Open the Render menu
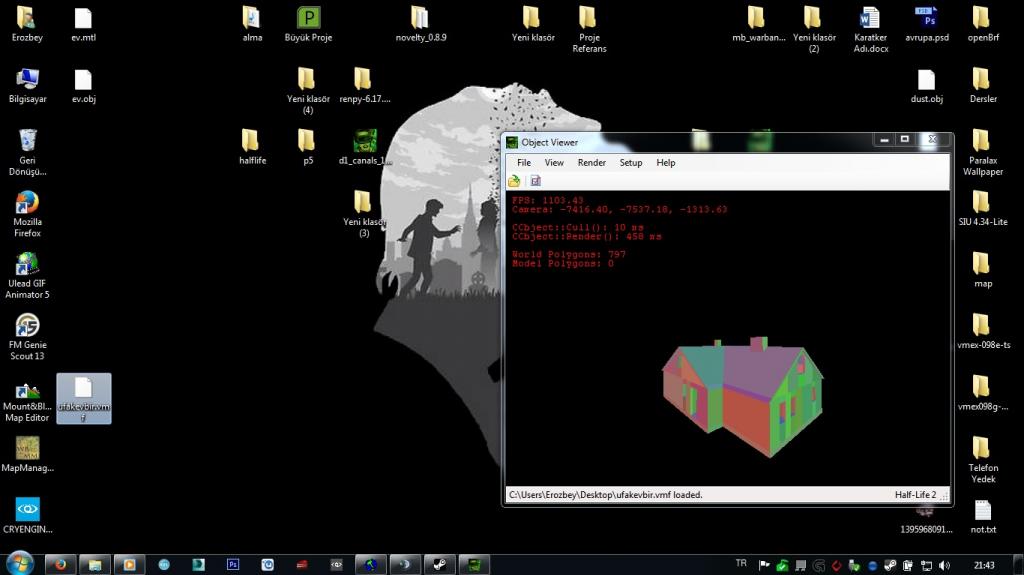The width and height of the screenshot is (1024, 575). tap(592, 163)
